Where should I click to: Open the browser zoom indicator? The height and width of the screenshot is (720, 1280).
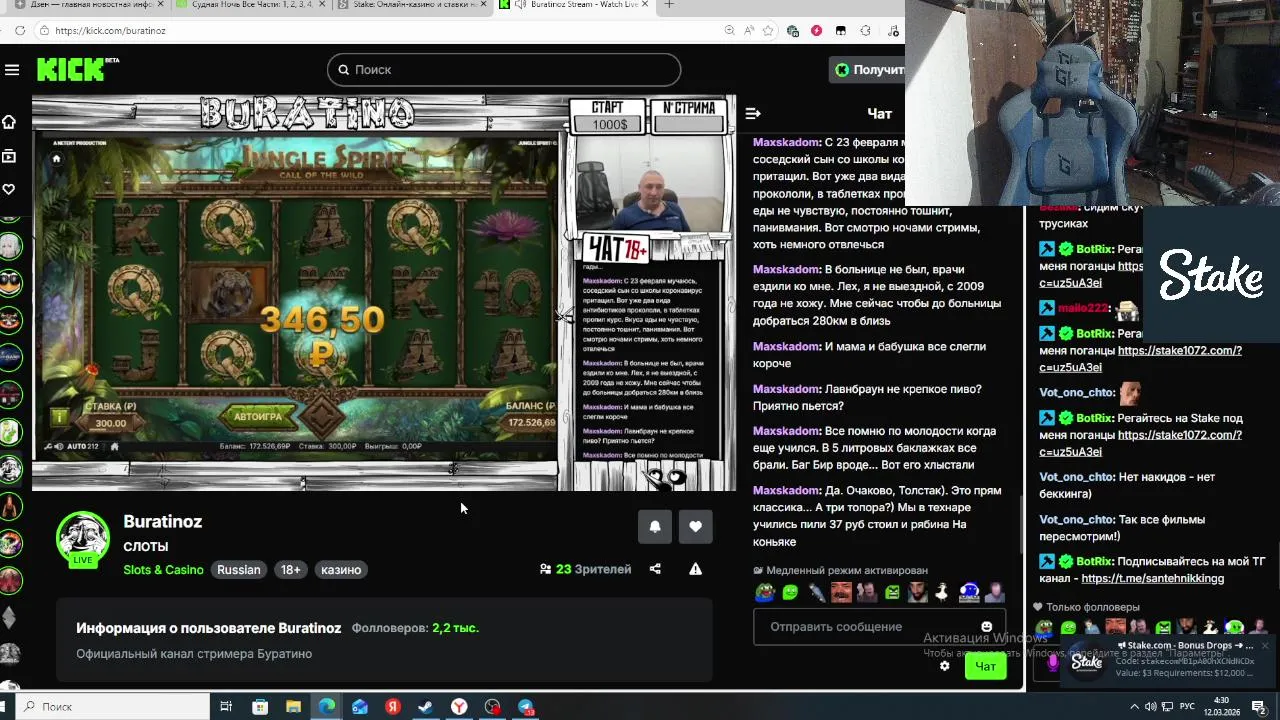(x=730, y=30)
